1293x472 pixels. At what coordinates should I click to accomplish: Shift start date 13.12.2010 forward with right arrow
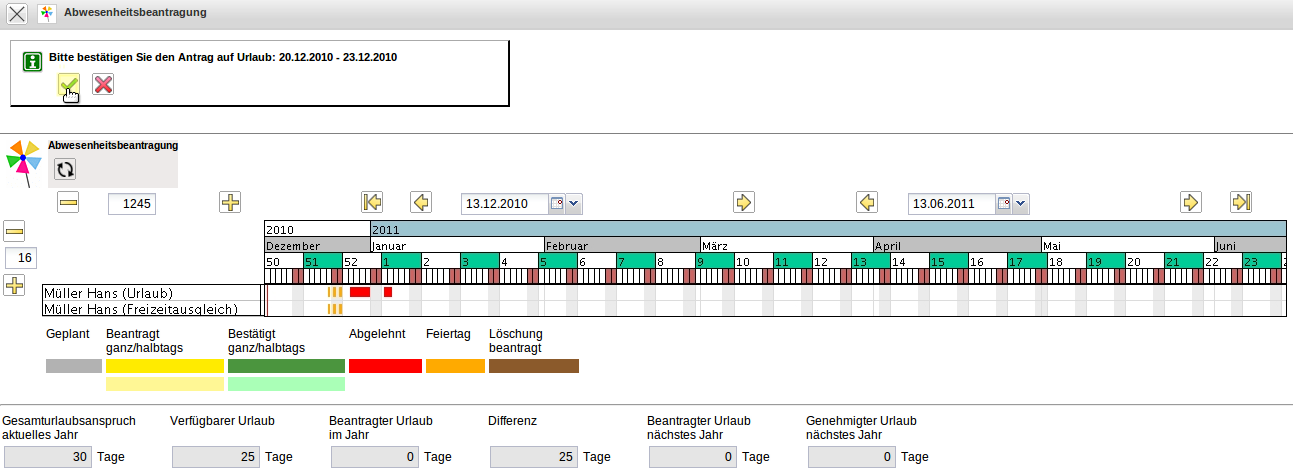coord(743,203)
